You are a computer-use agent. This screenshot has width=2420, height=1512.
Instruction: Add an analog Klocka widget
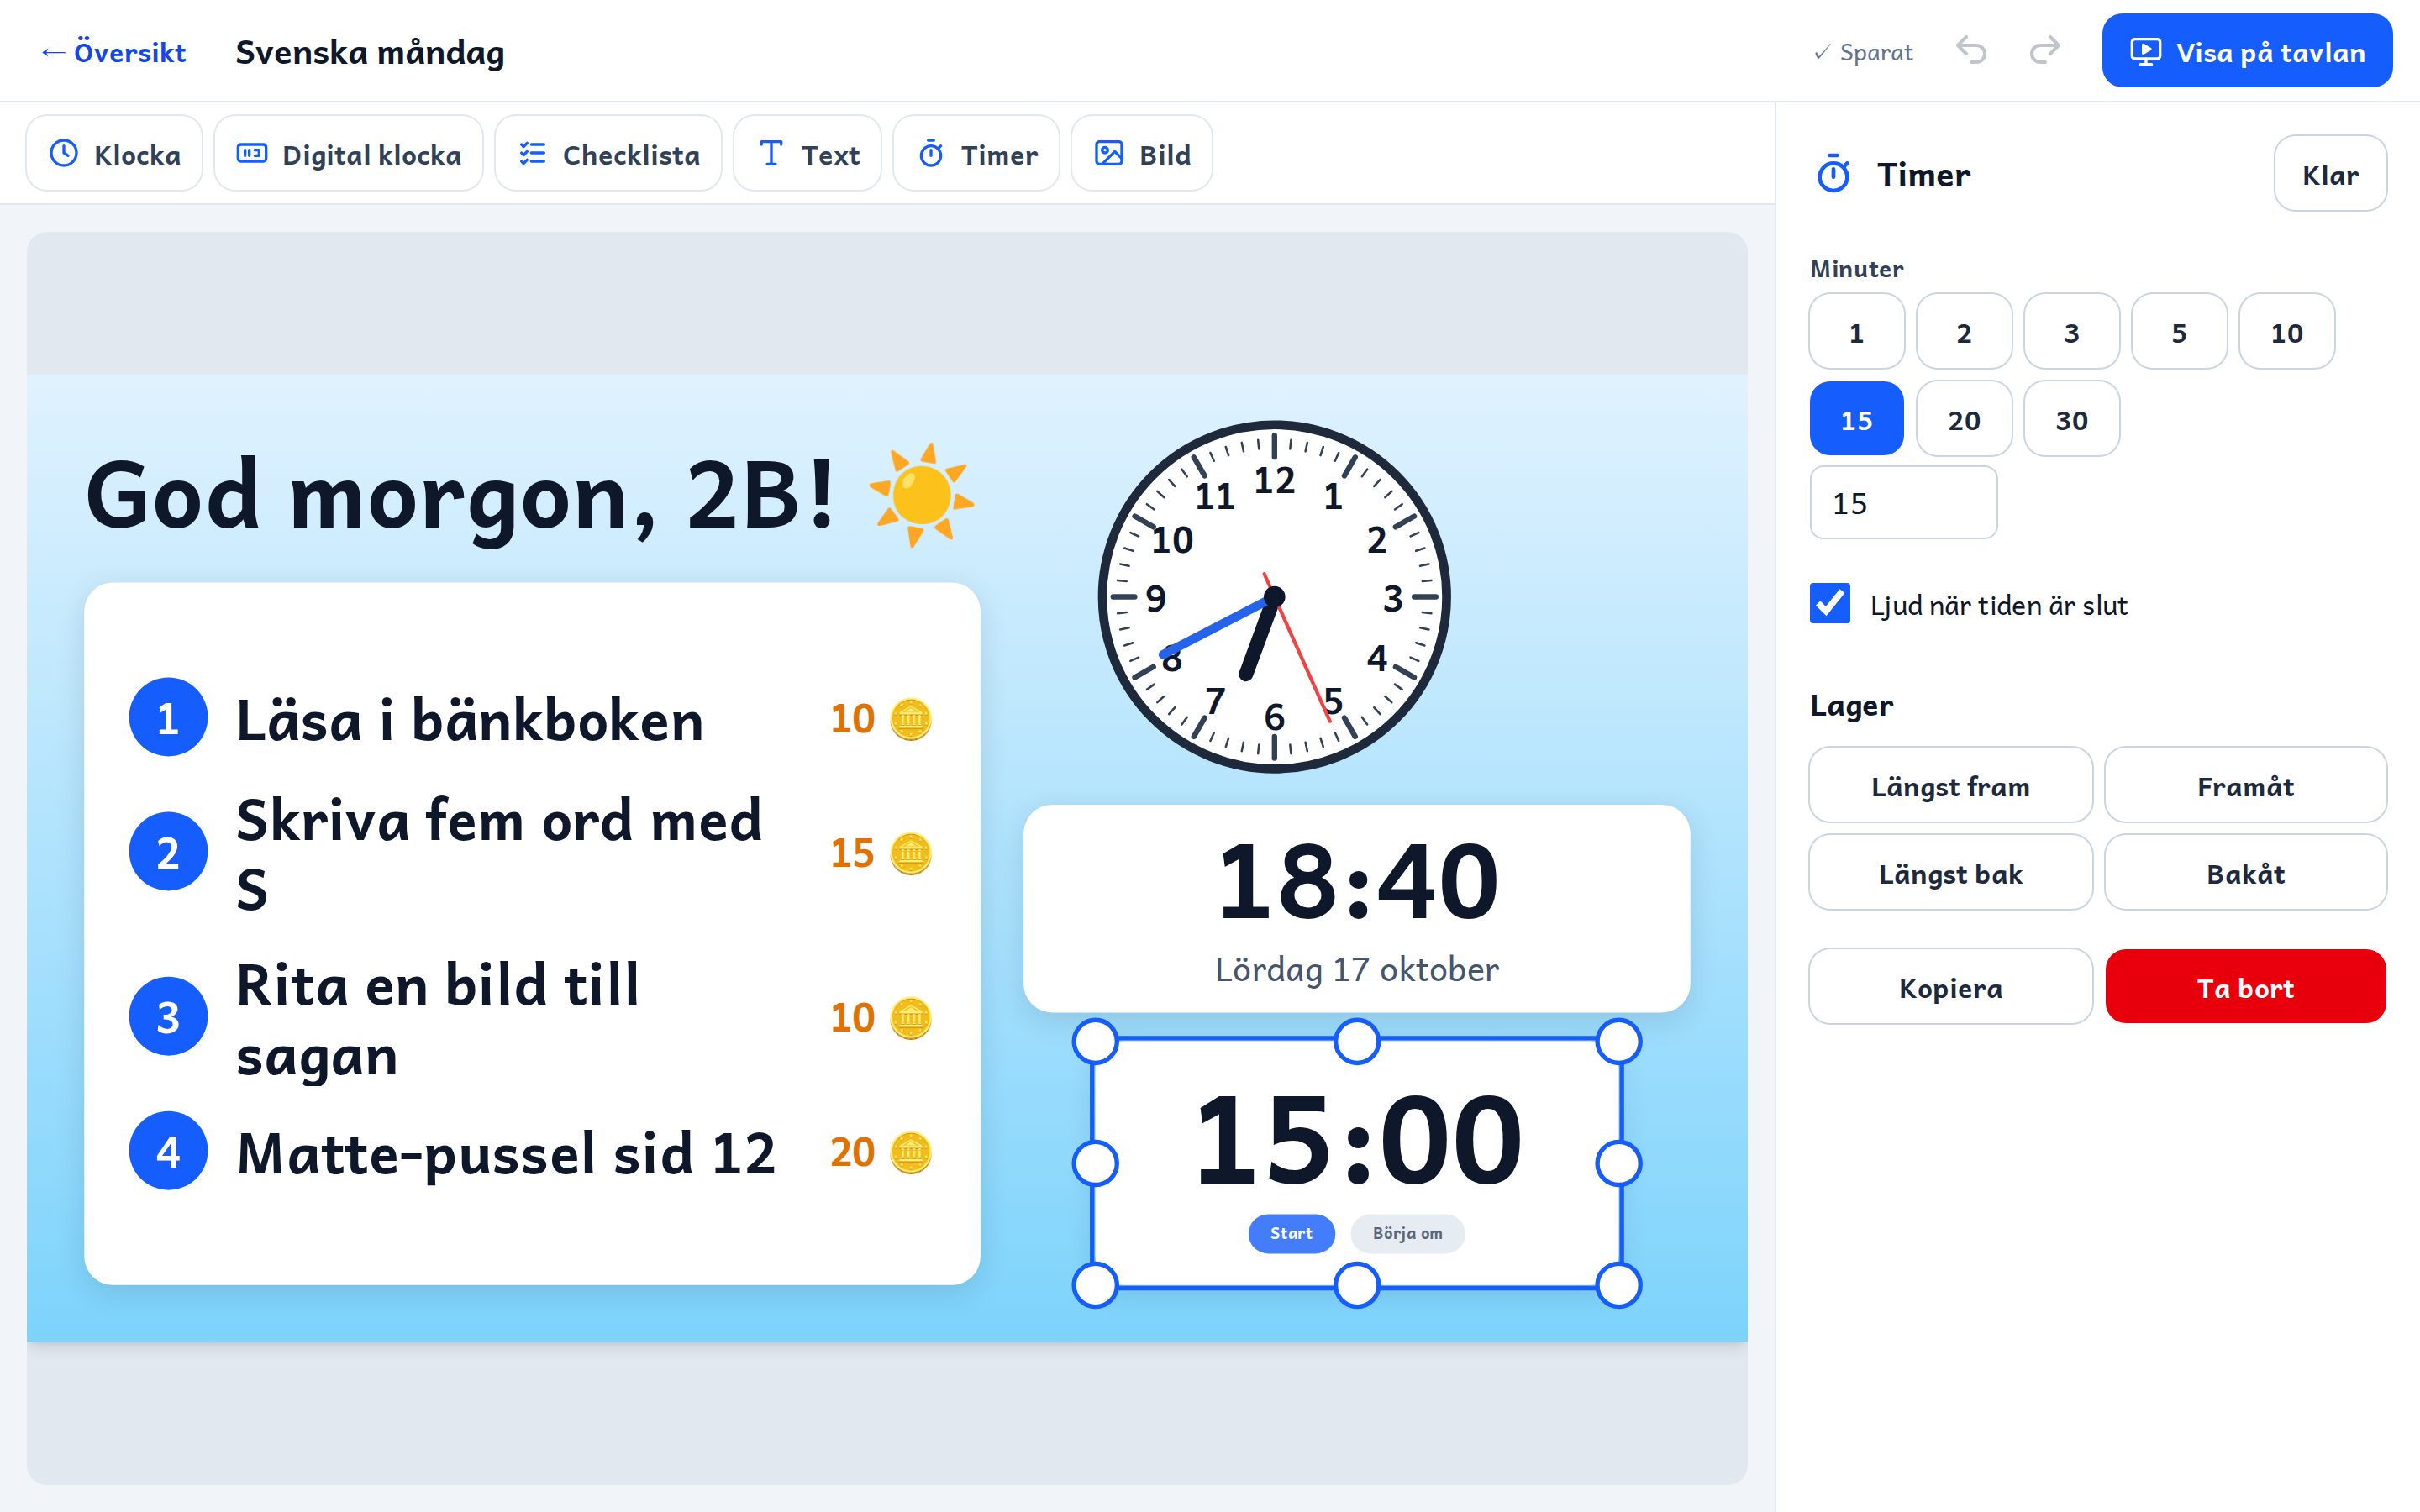click(114, 154)
